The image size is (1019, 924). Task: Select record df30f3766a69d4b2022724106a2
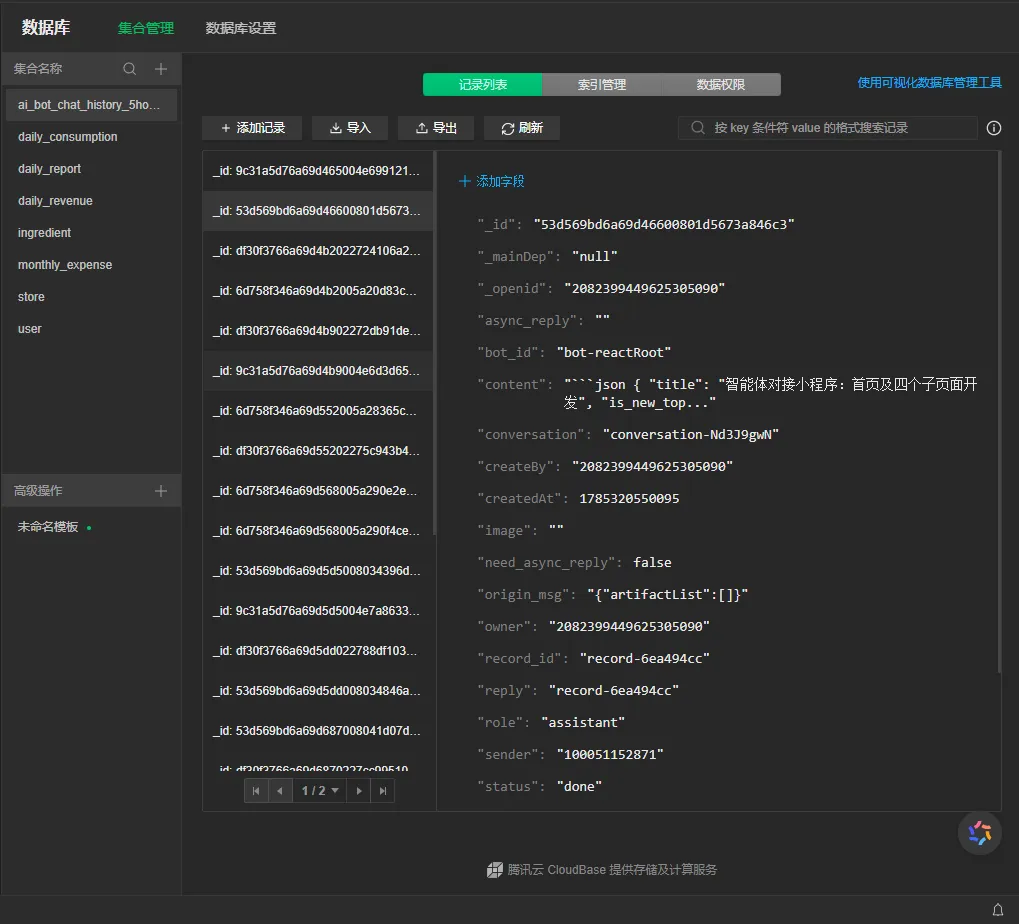(x=317, y=251)
